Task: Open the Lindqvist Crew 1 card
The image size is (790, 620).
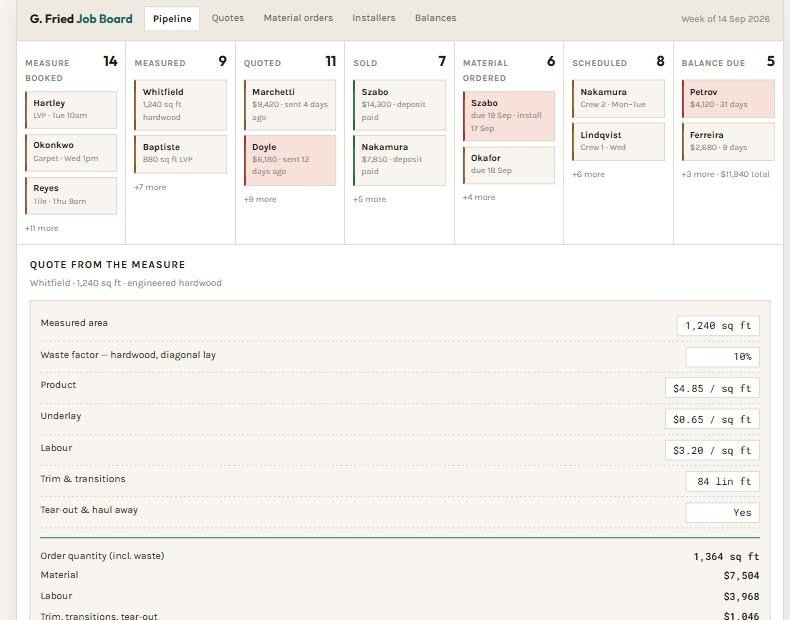Action: (x=618, y=142)
